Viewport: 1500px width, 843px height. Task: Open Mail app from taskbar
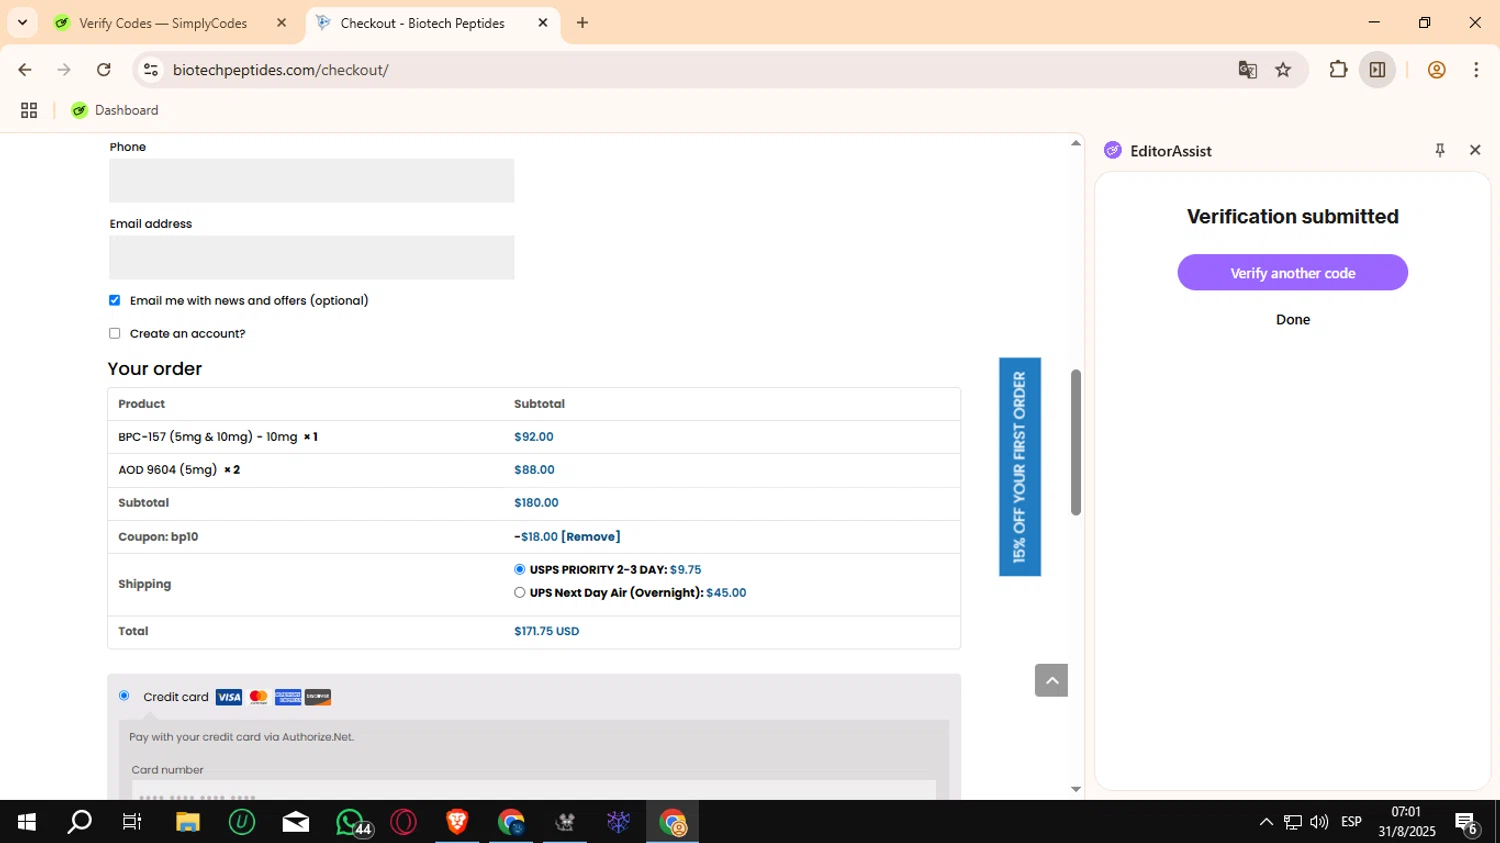click(296, 822)
